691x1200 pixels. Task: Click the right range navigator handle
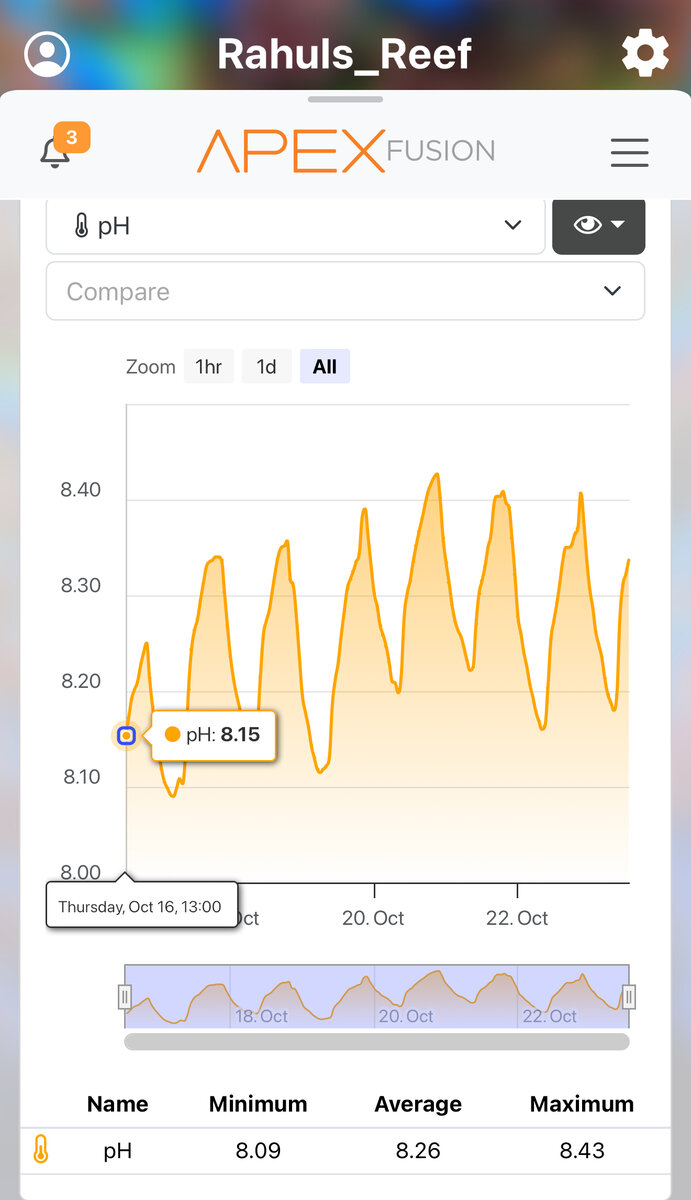629,996
